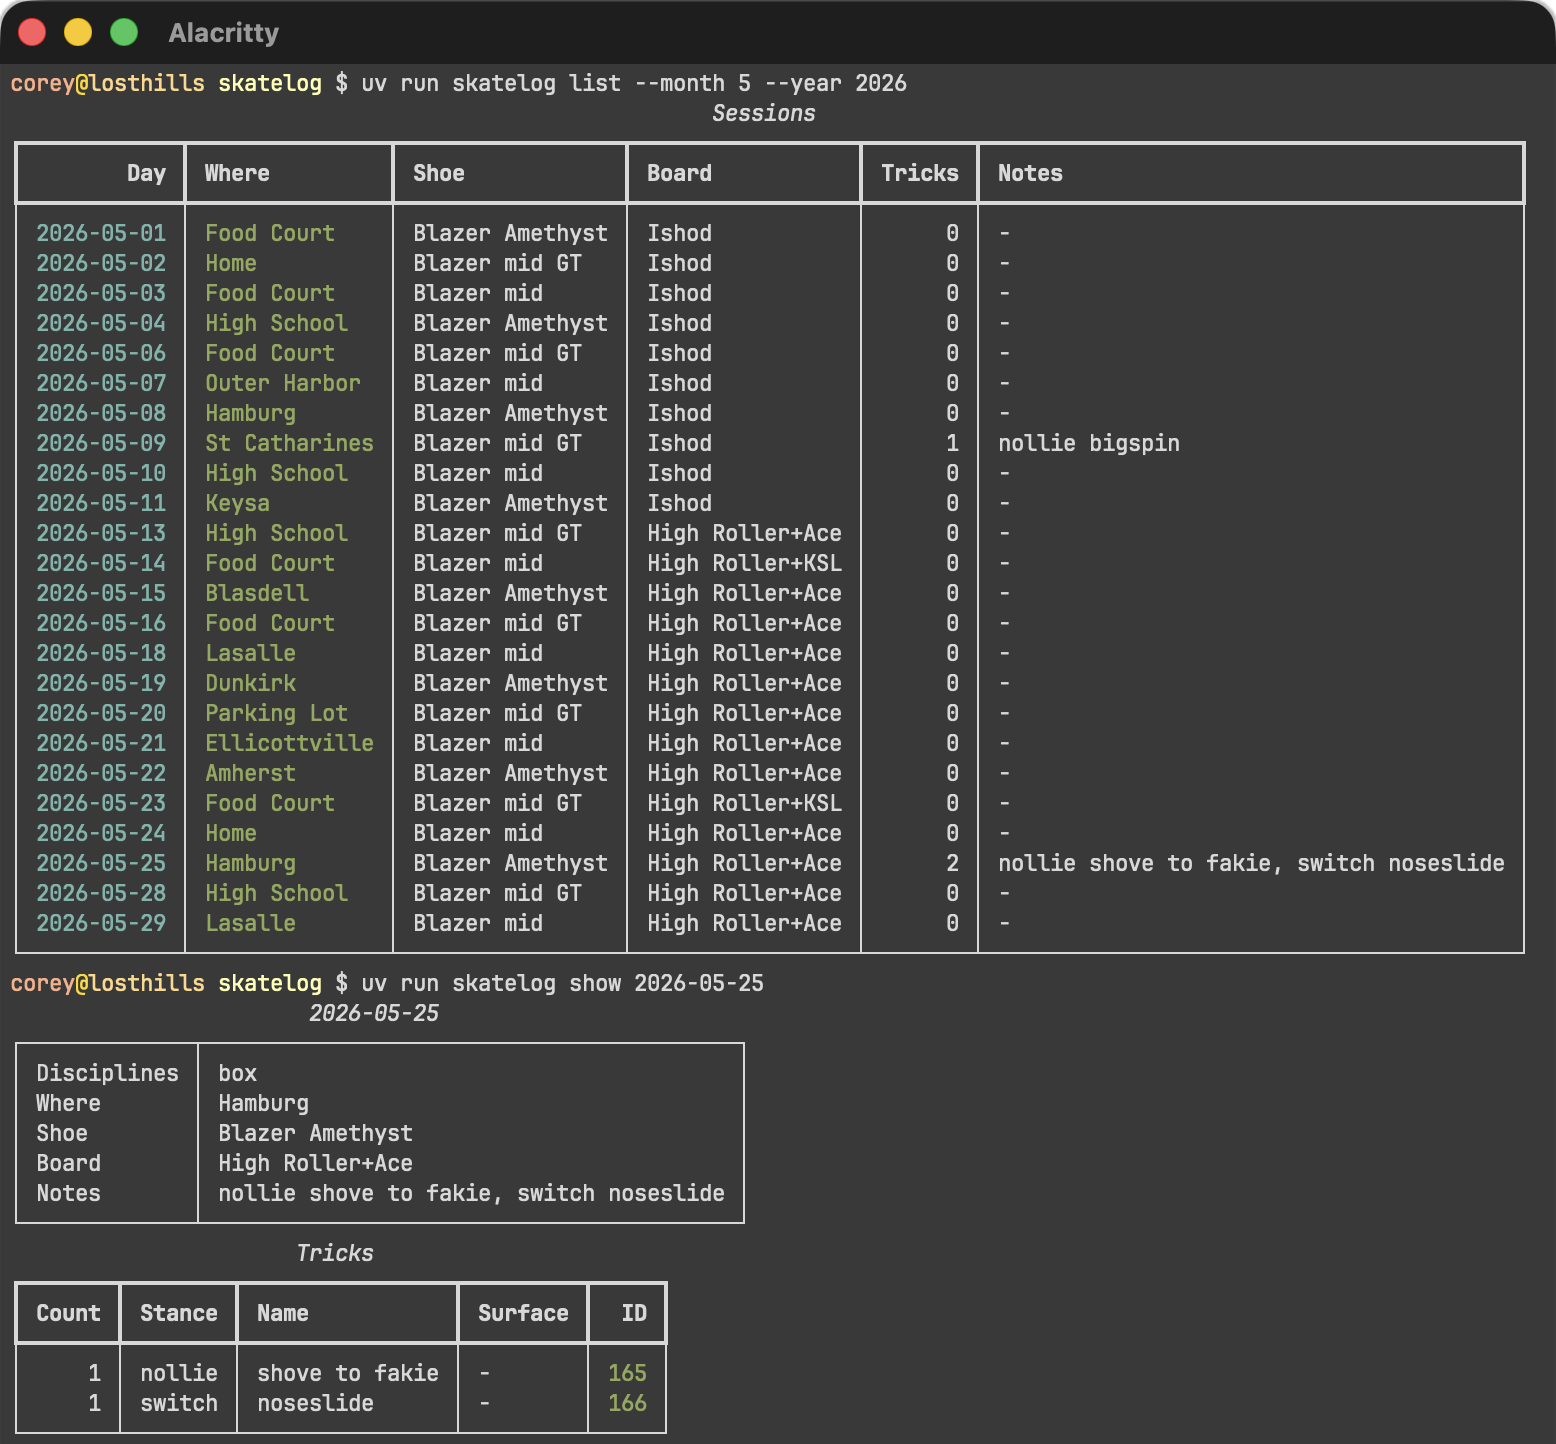Click 'nollie bigspin' note
Screen dimensions: 1556x1444
point(1089,443)
